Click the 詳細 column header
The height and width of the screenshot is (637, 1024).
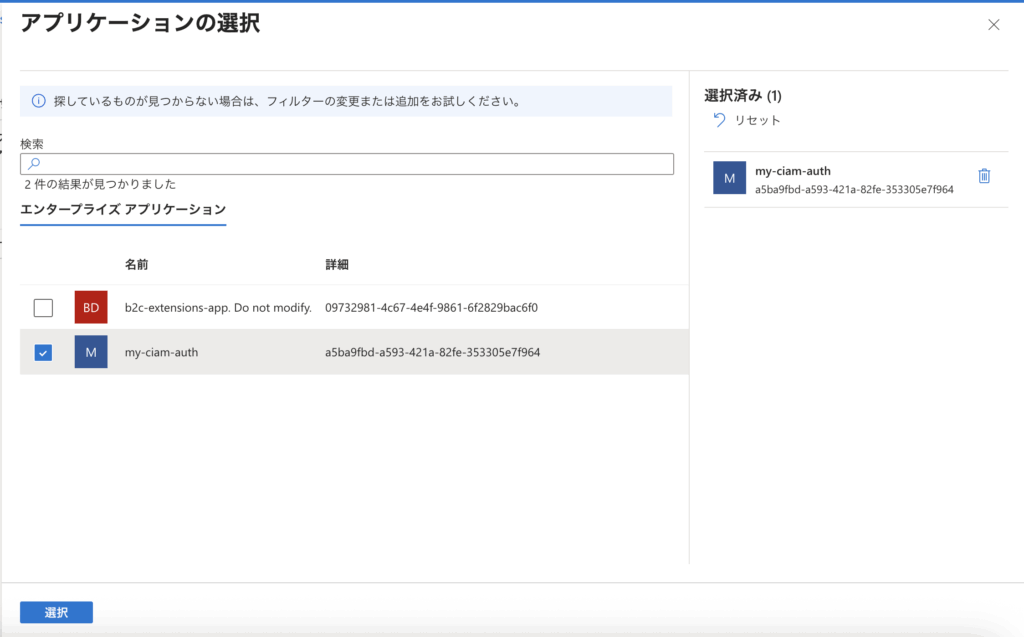pyautogui.click(x=337, y=265)
